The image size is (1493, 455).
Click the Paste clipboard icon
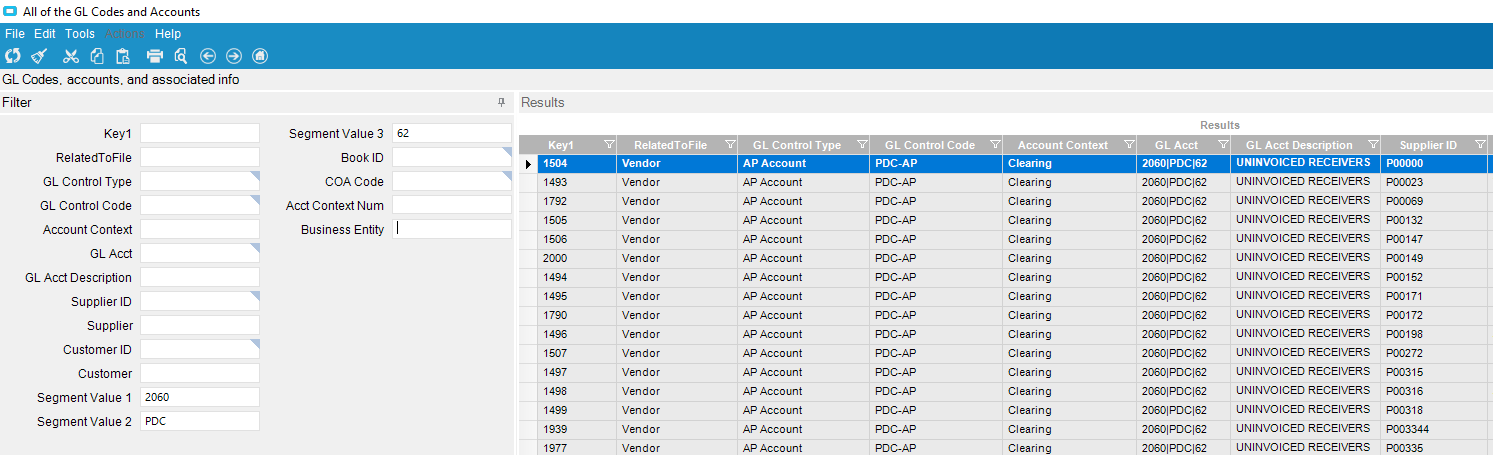coord(123,56)
